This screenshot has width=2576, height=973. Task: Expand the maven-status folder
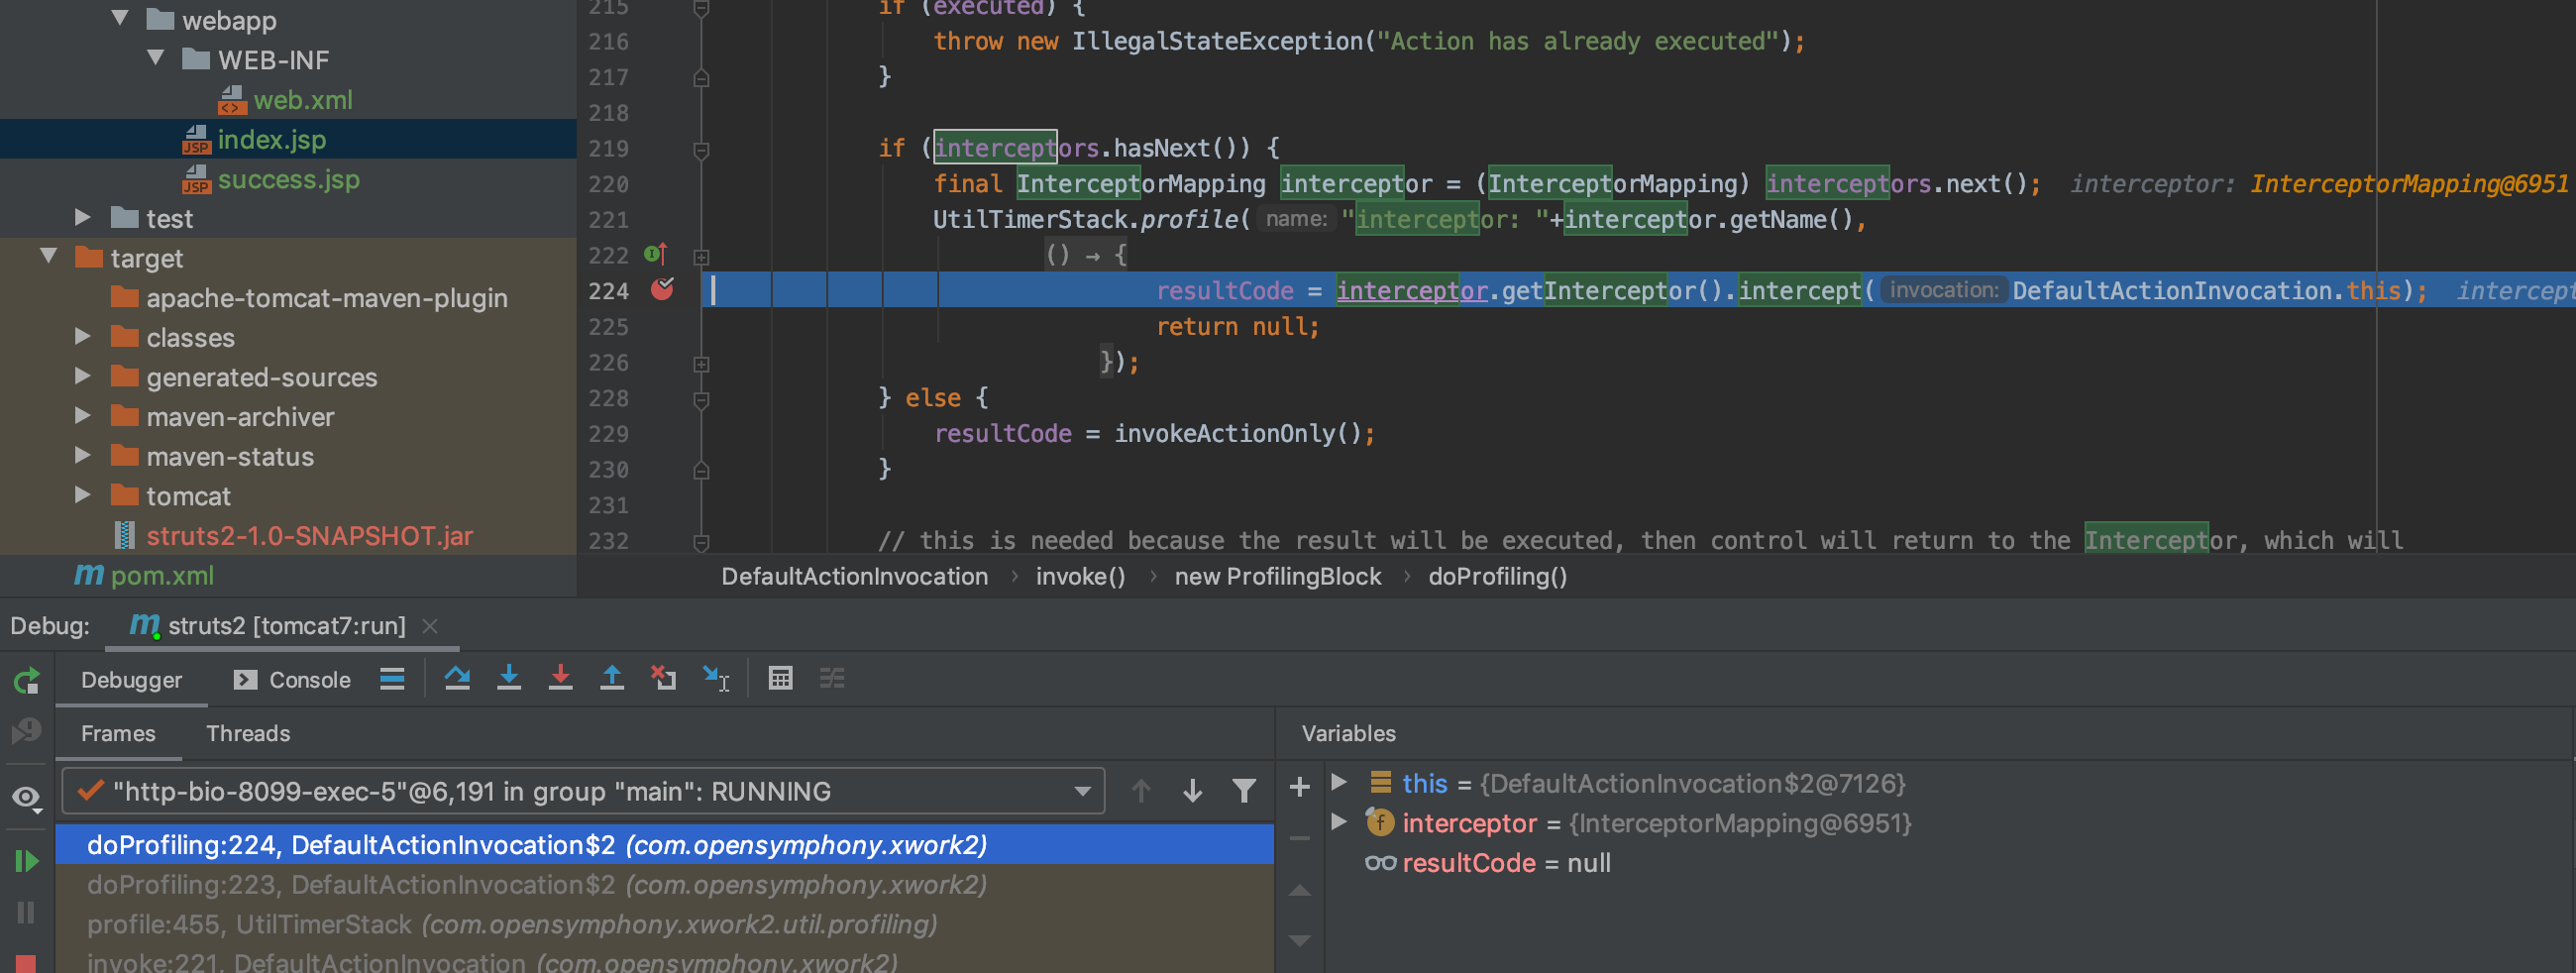(x=83, y=455)
